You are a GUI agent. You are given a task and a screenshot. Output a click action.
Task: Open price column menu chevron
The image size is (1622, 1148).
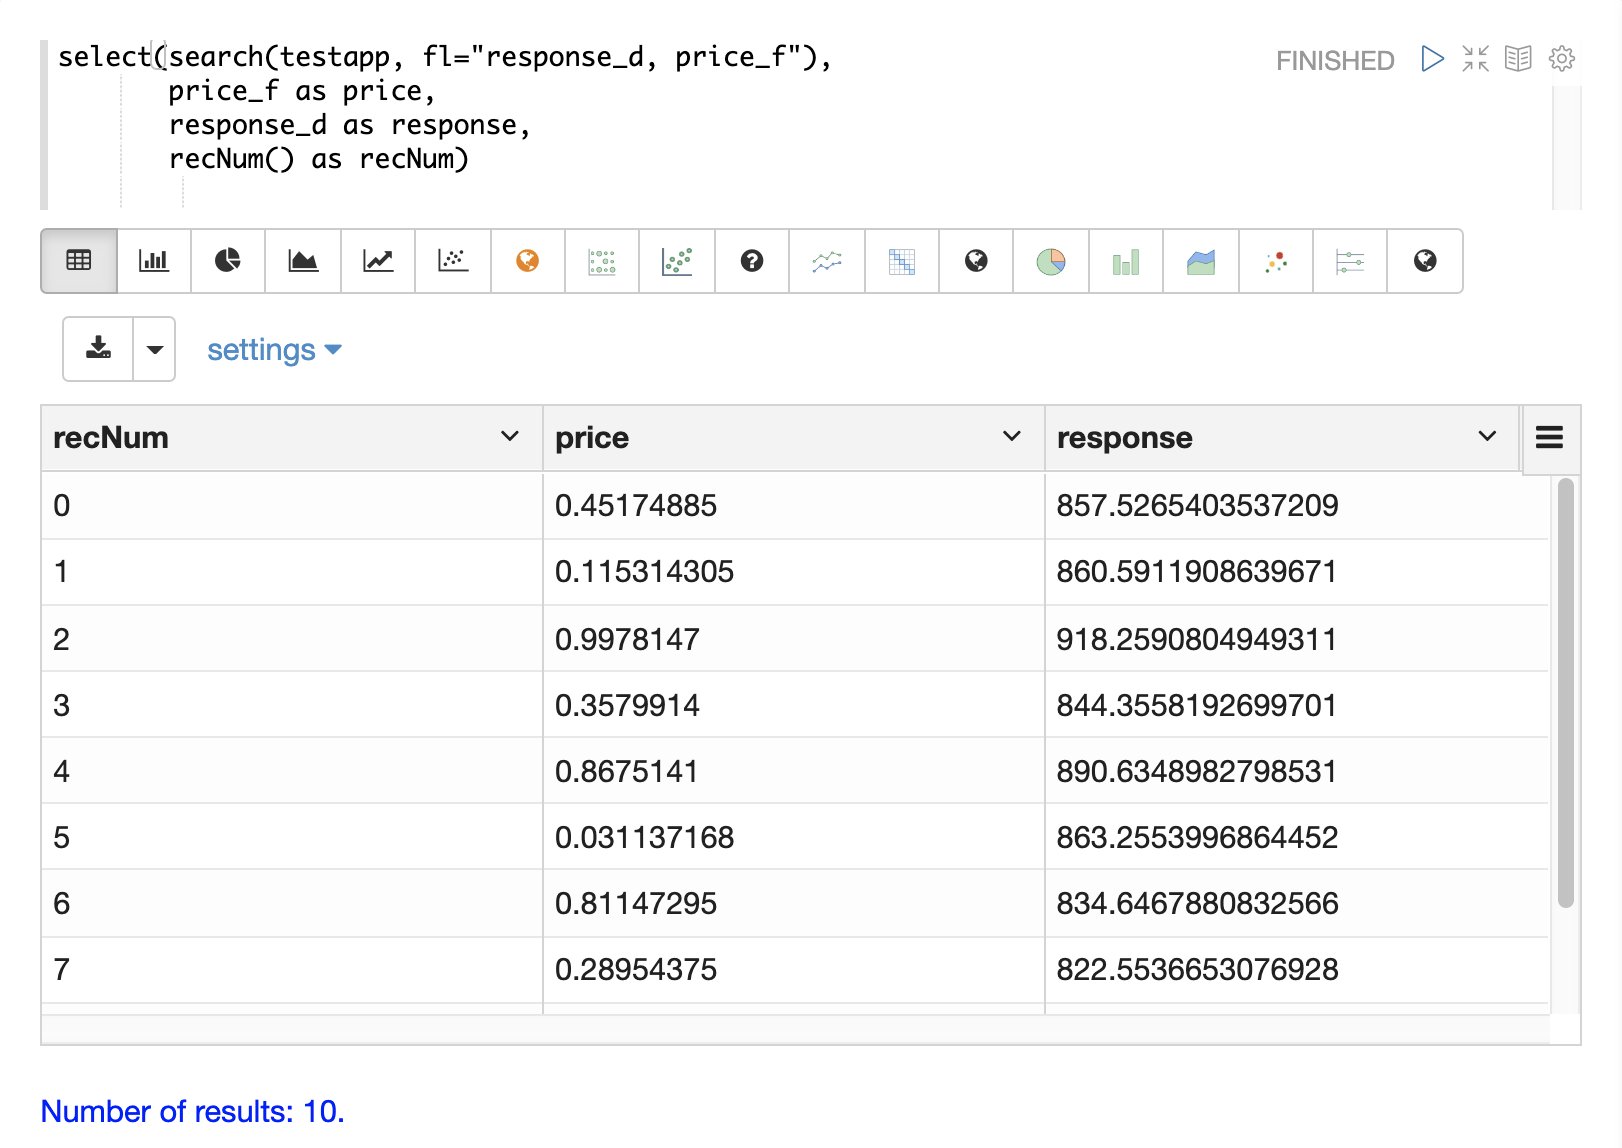1011,437
